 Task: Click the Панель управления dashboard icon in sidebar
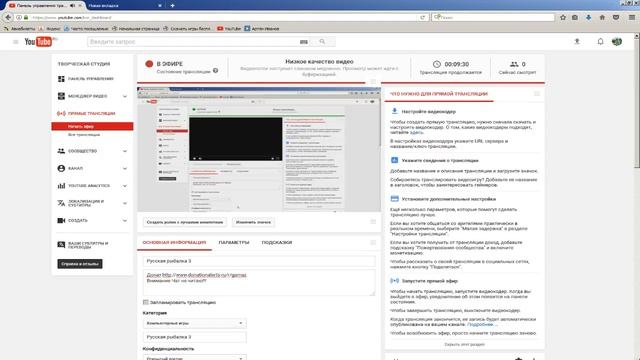61,79
